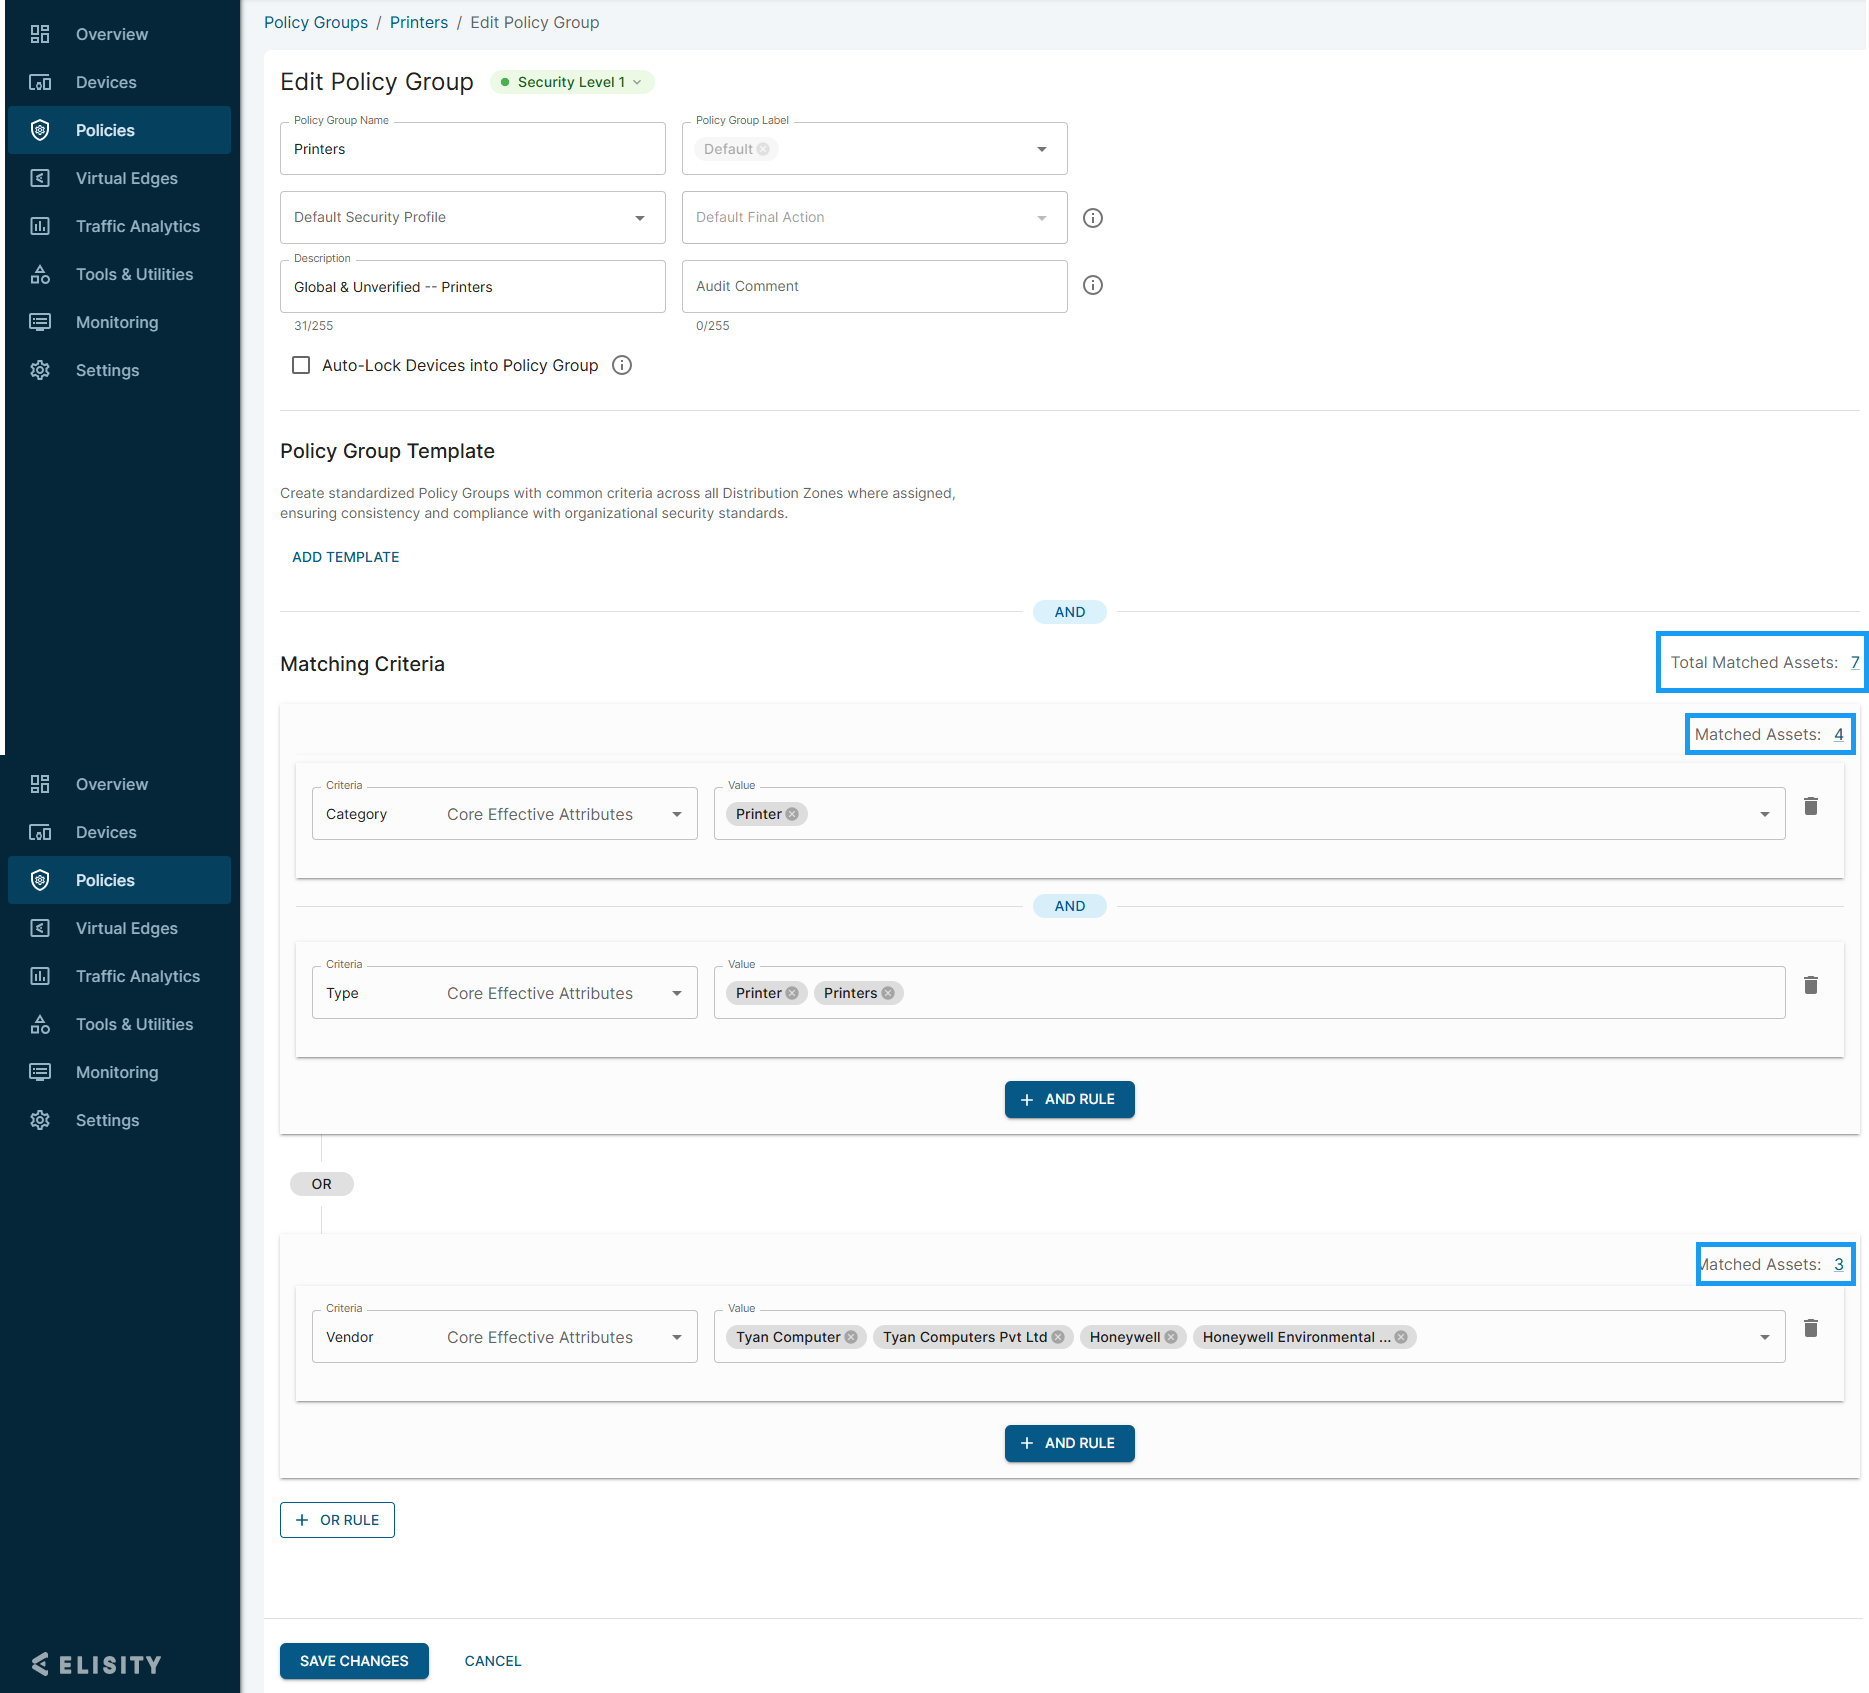Viewport: 1869px width, 1693px height.
Task: Click the Printers breadcrumb link
Action: 419,22
